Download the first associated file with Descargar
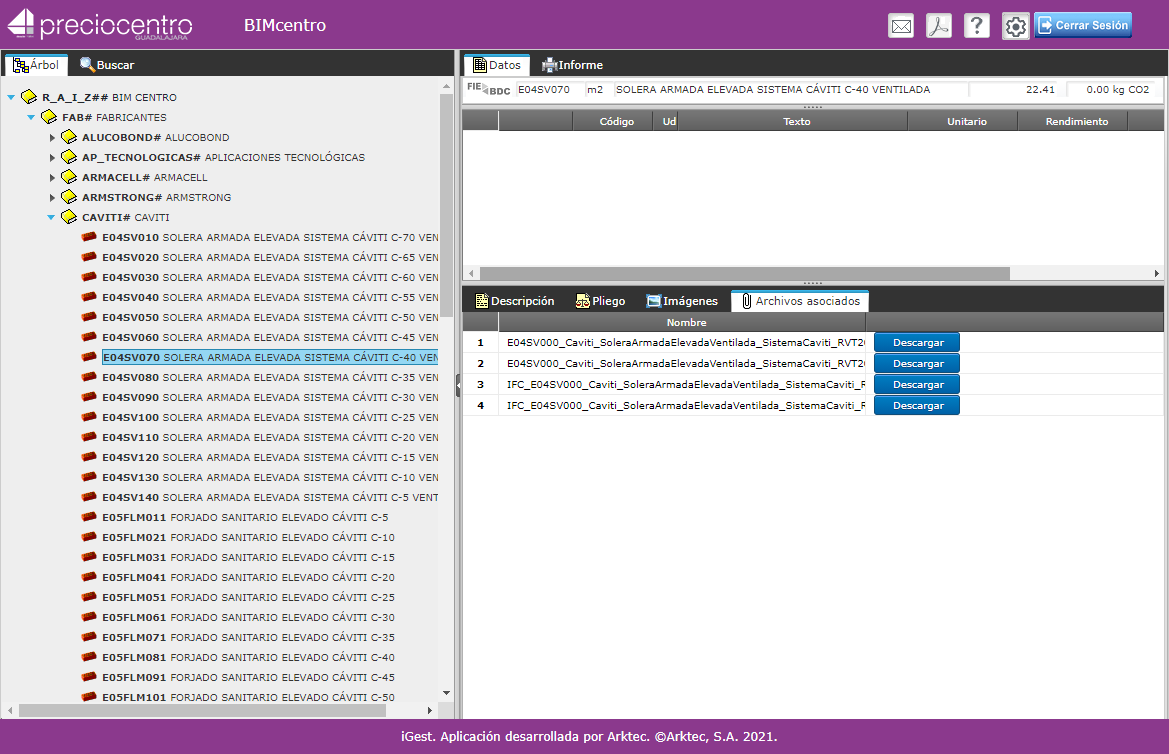The width and height of the screenshot is (1169, 754). tap(916, 342)
